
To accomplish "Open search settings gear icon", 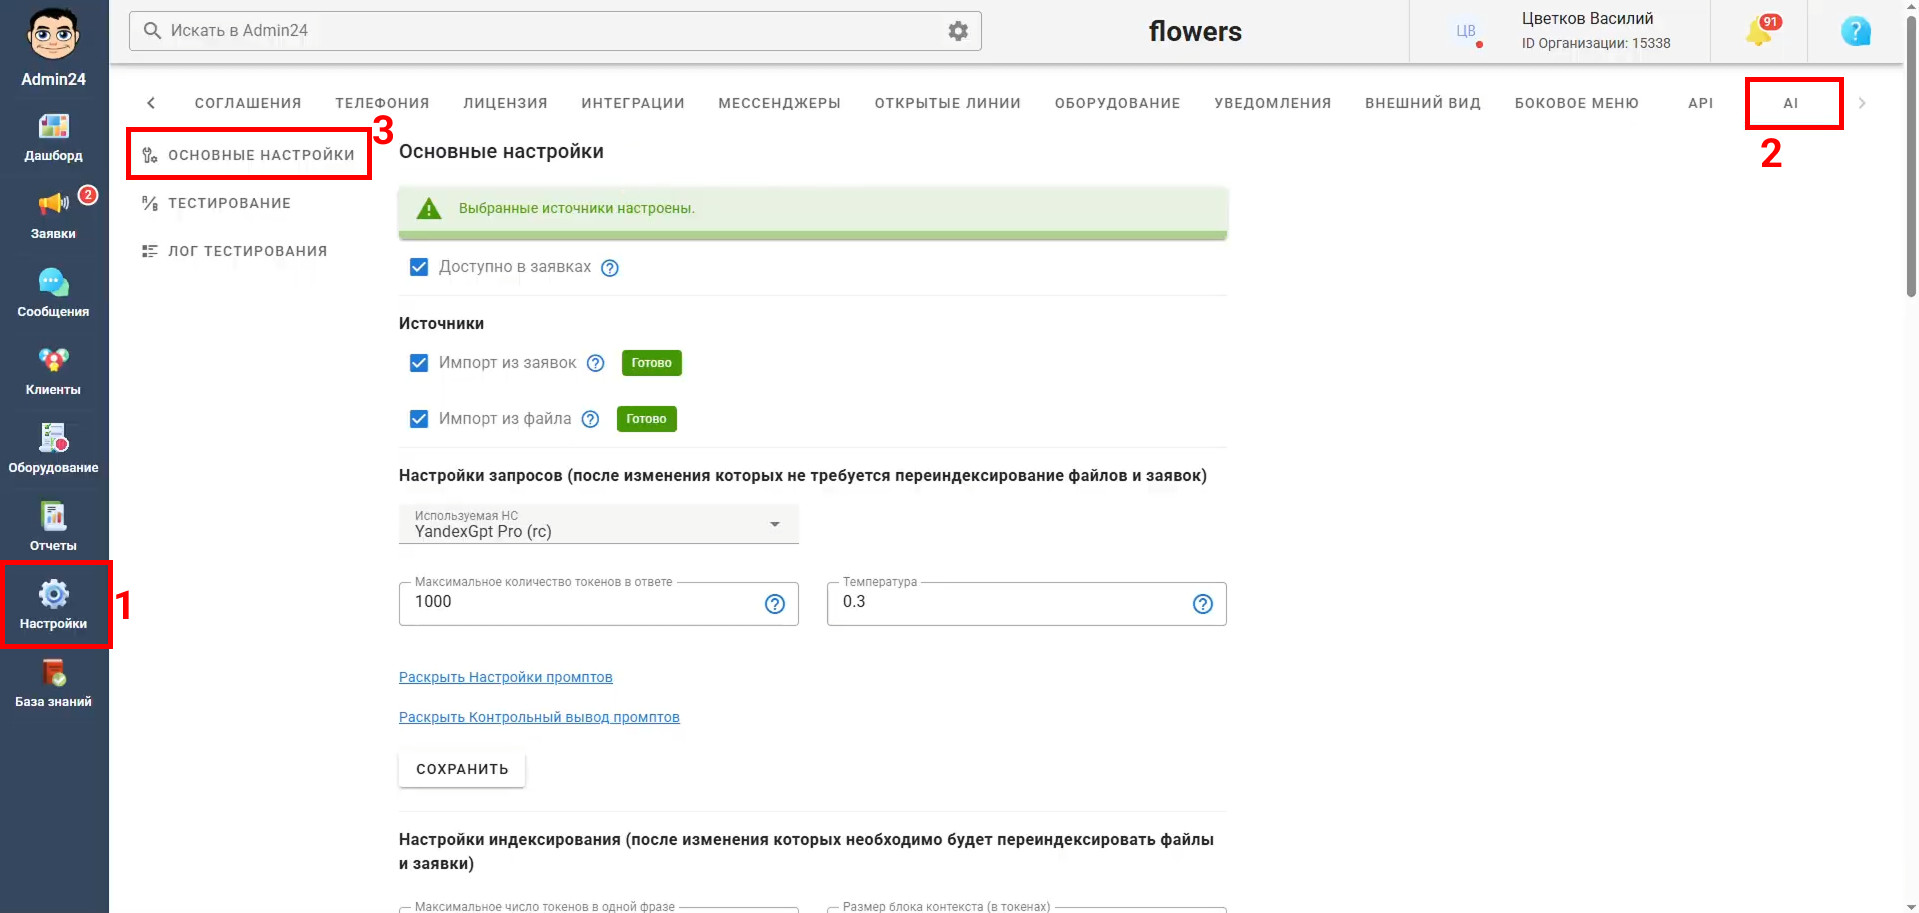I will click(x=958, y=31).
